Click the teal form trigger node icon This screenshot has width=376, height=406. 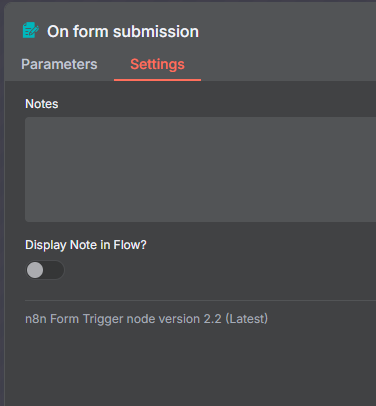(30, 30)
